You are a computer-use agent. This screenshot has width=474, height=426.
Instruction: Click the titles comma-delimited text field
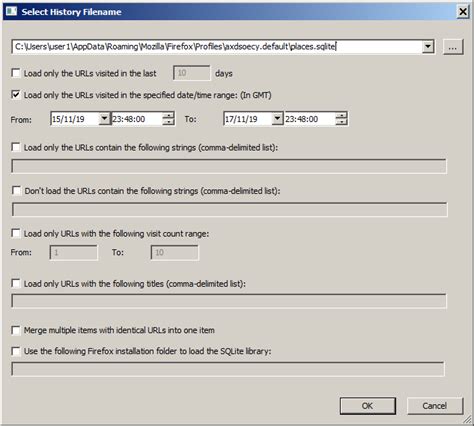(x=229, y=301)
